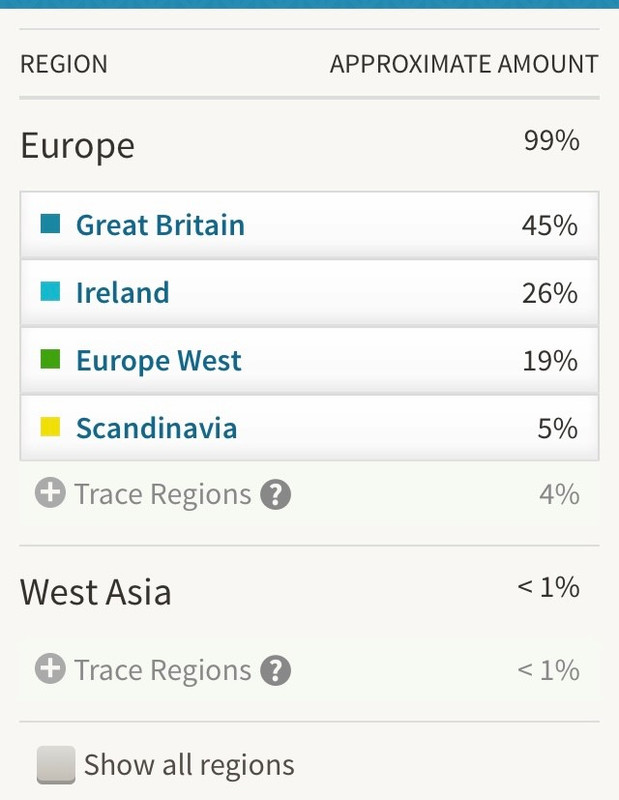Screen dimensions: 619x800
Task: Expand Trace Regions under West Asia plus icon
Action: [x=50, y=668]
